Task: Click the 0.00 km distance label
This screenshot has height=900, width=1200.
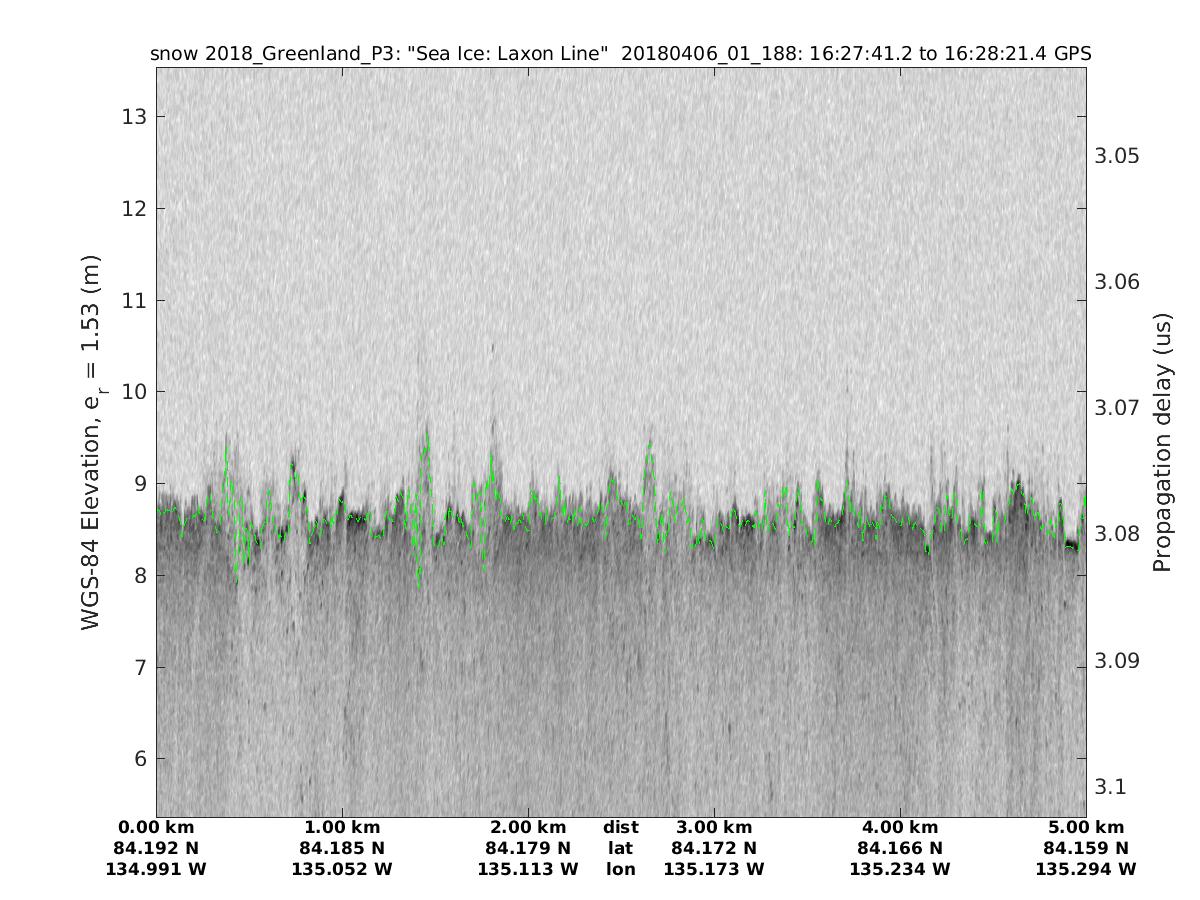Action: (156, 827)
